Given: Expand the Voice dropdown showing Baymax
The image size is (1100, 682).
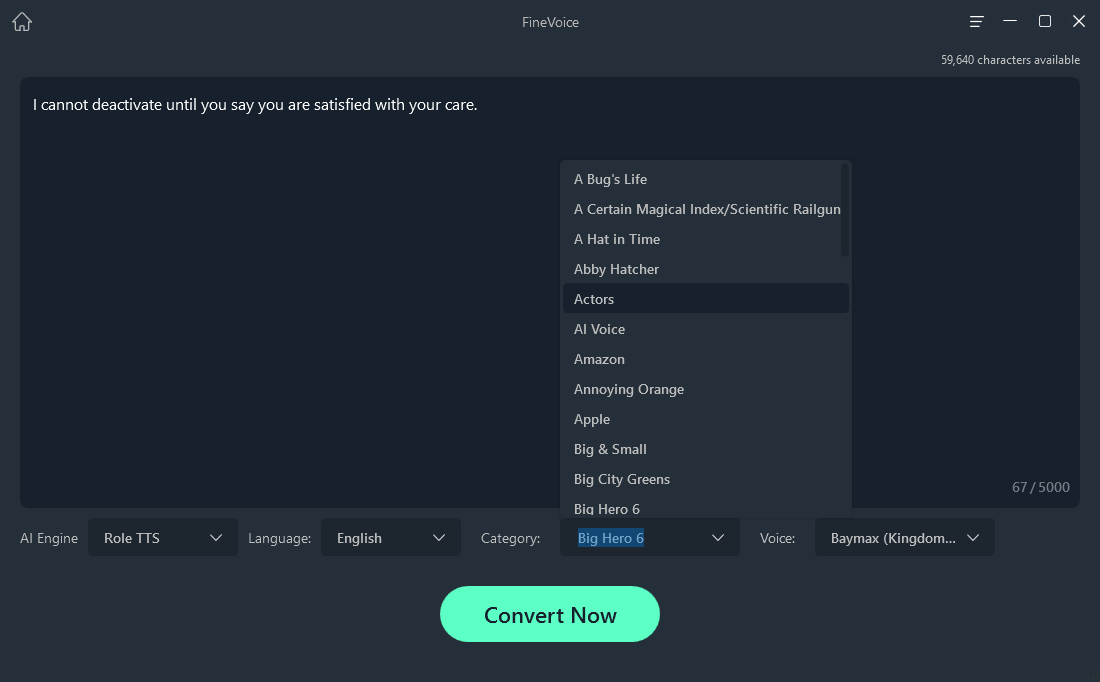Looking at the screenshot, I should tap(903, 537).
